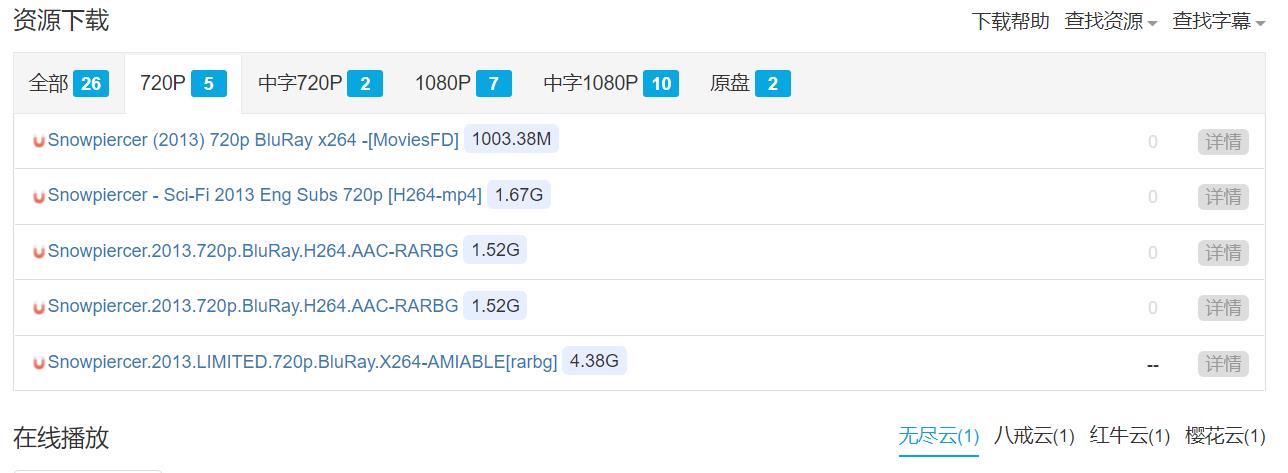
Task: Open 下载帮助 link
Action: 1010,21
